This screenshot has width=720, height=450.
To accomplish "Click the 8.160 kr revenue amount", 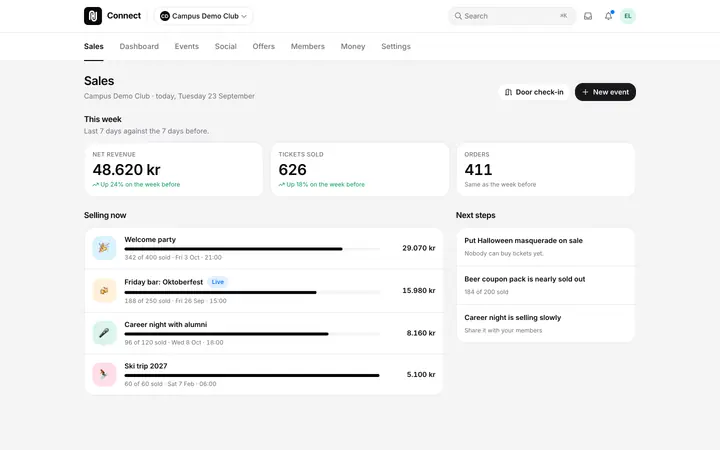I will [421, 333].
